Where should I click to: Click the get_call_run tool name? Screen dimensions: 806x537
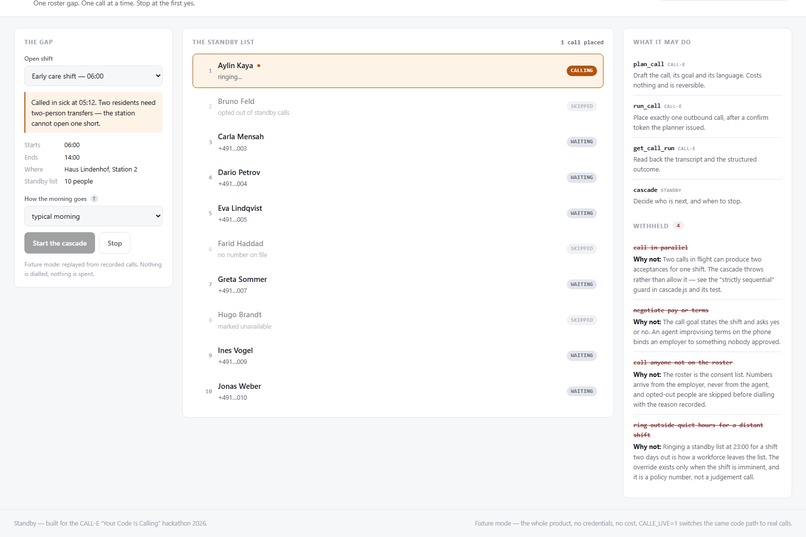(x=653, y=148)
